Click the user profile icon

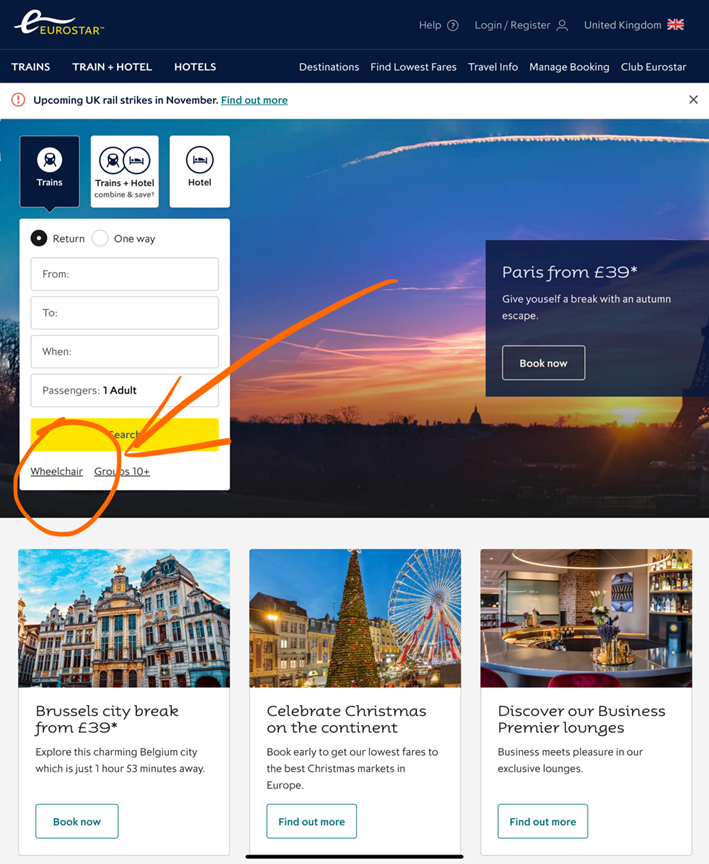coord(562,25)
